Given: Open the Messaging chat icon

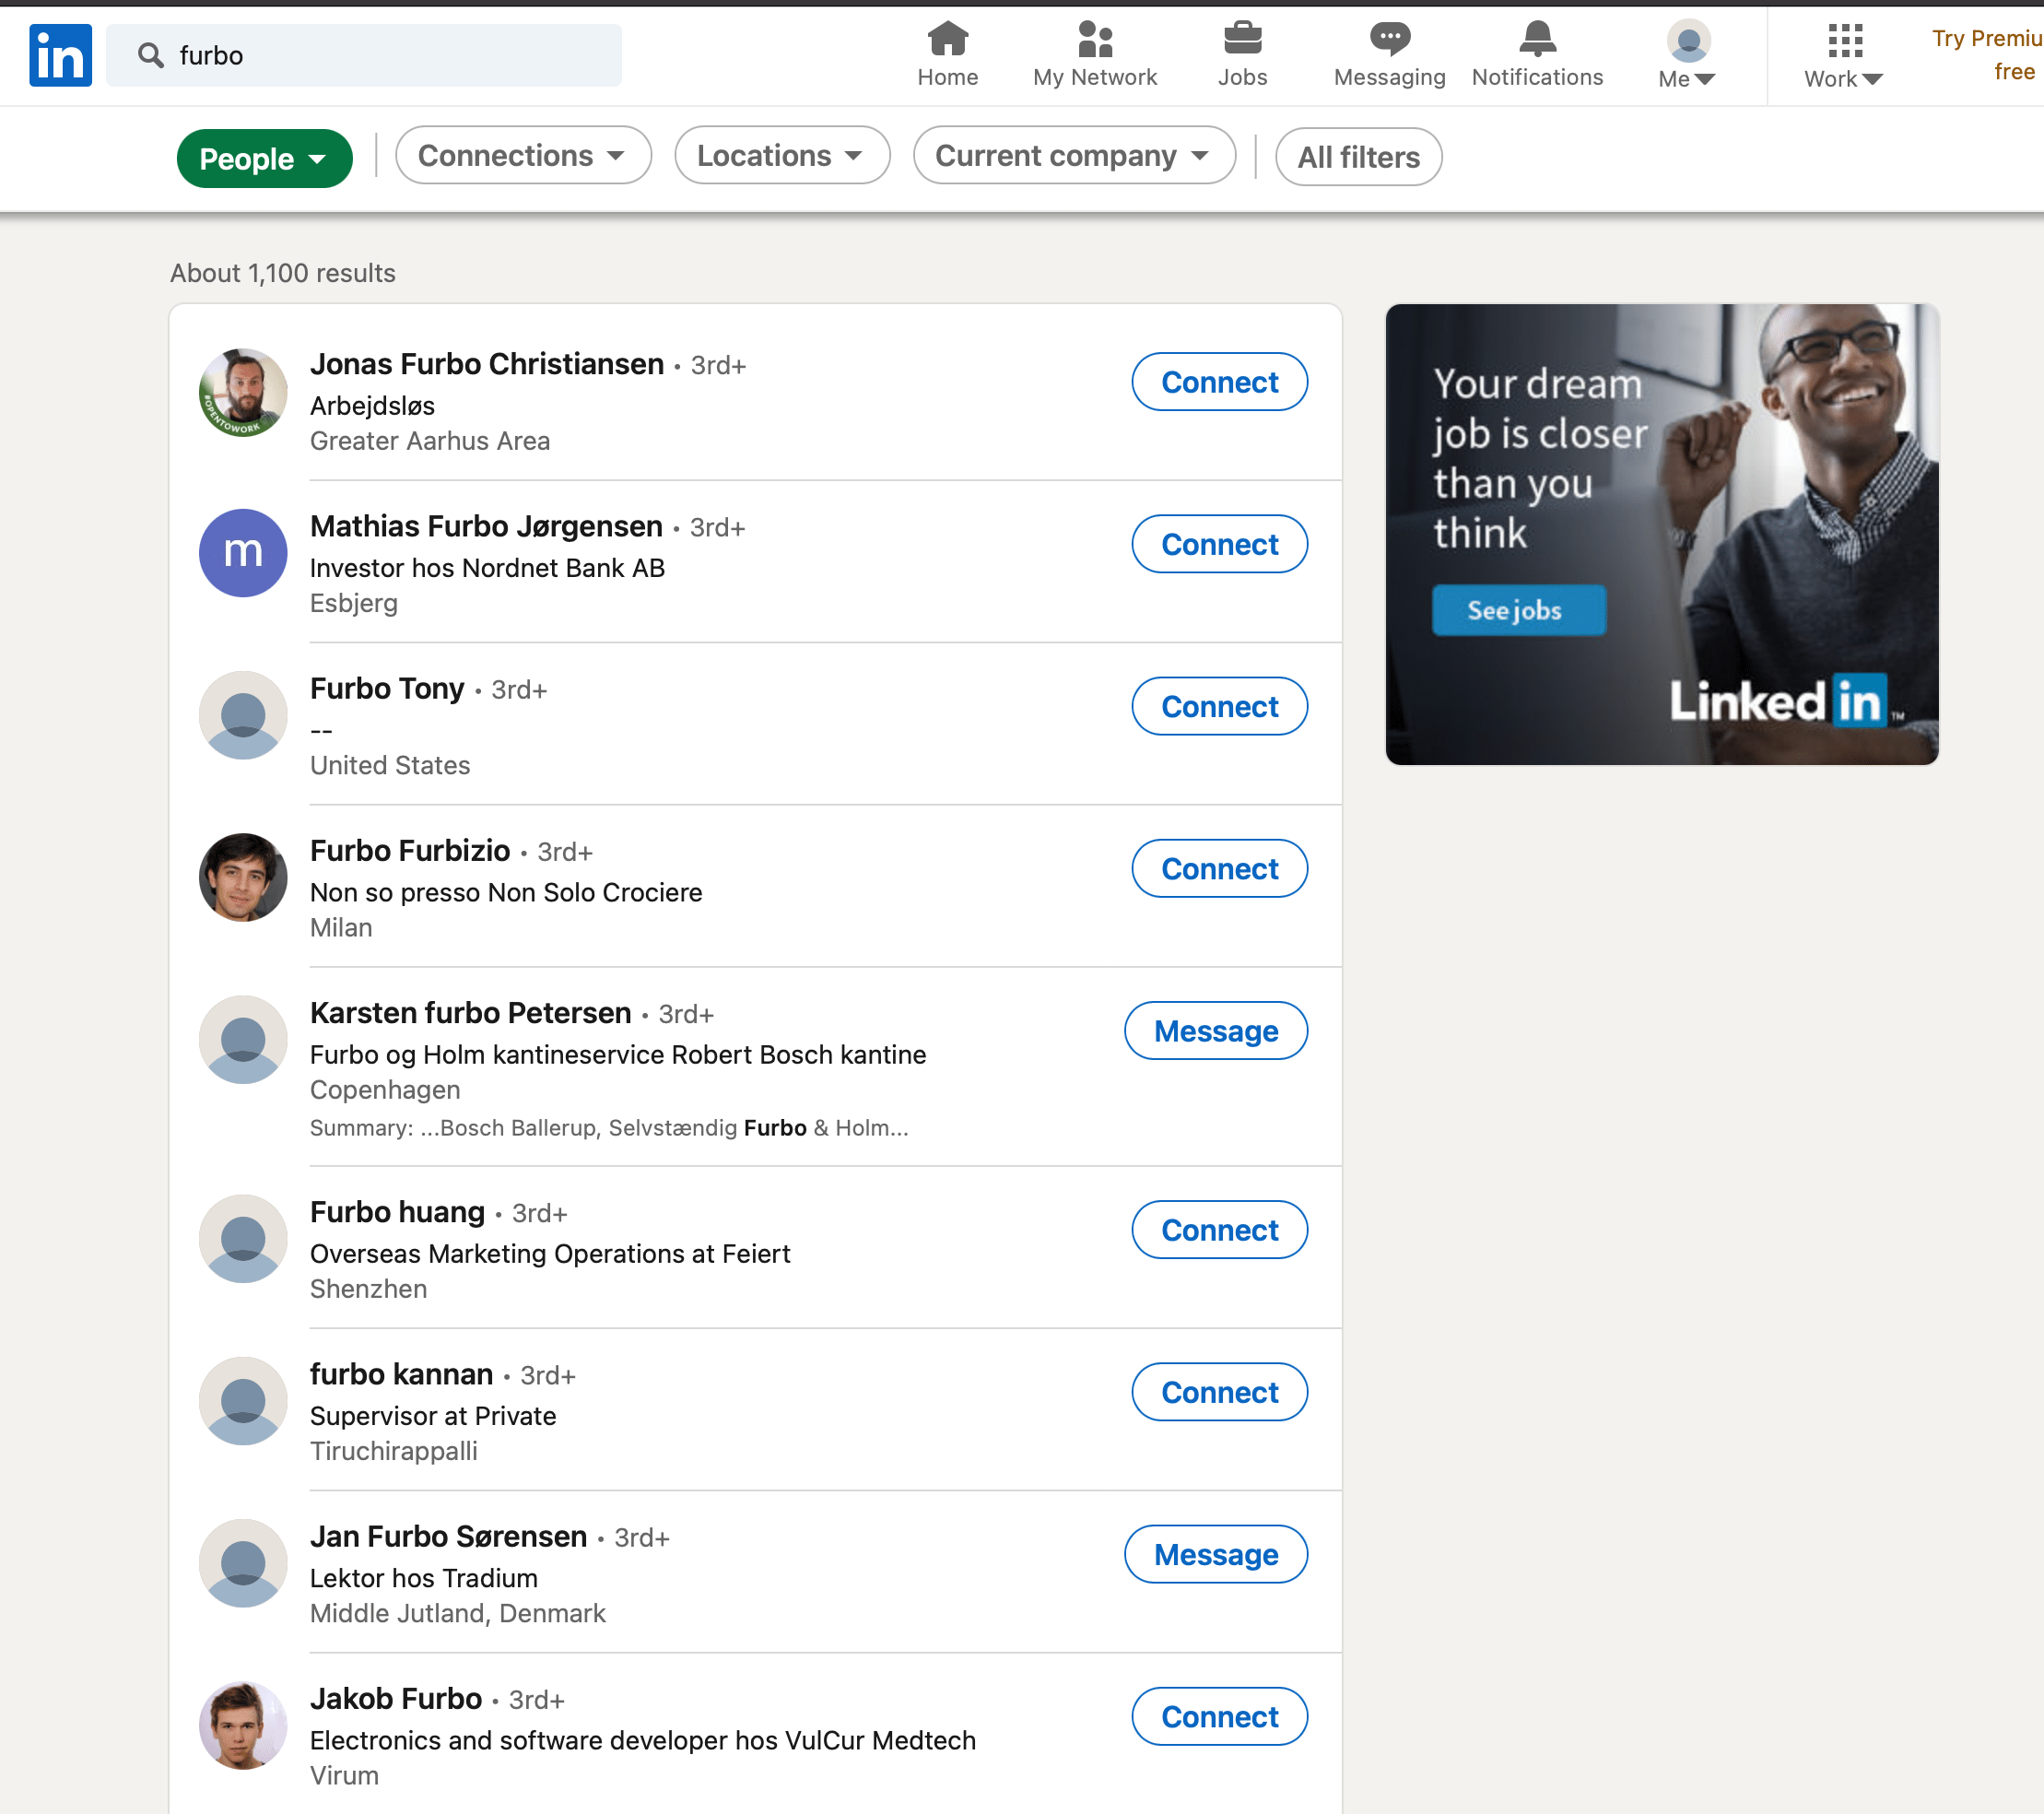Looking at the screenshot, I should pyautogui.click(x=1389, y=40).
